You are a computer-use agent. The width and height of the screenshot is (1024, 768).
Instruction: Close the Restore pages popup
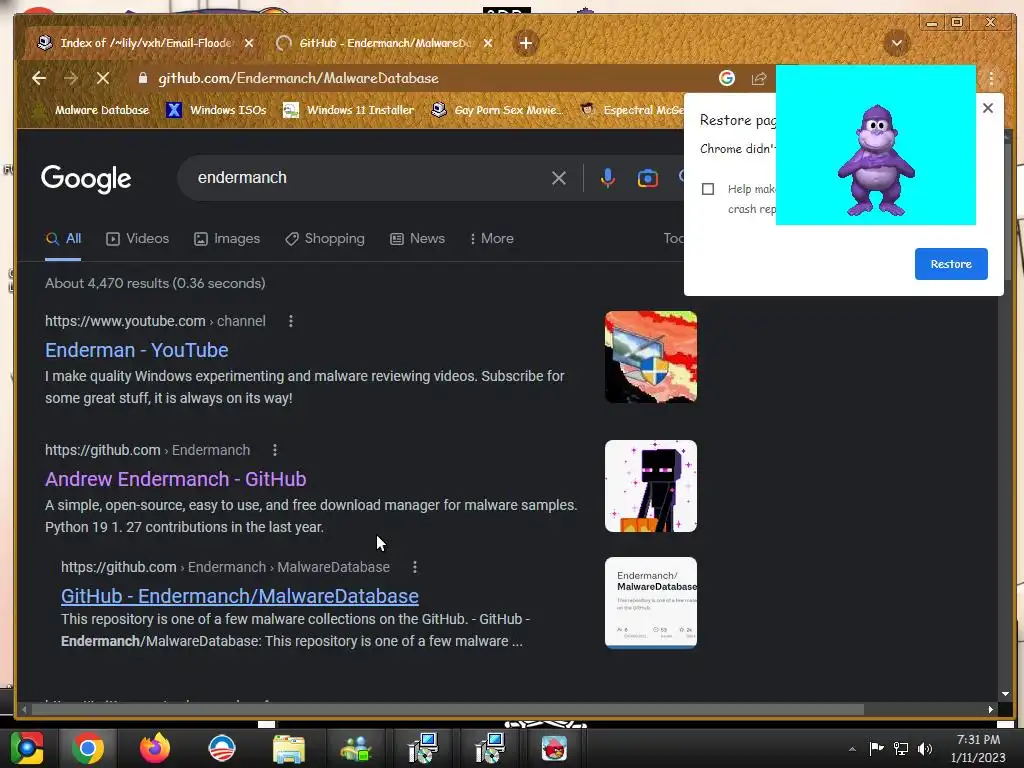point(988,108)
